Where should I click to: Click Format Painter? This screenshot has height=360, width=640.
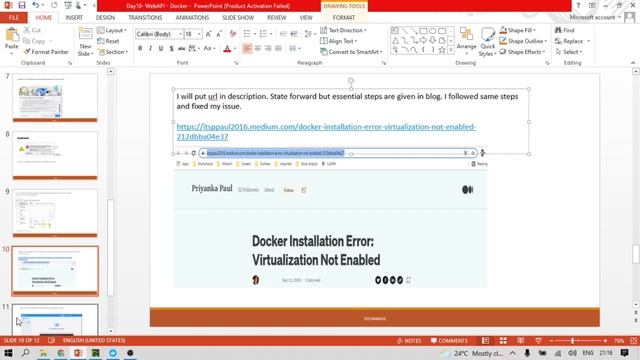[46, 52]
